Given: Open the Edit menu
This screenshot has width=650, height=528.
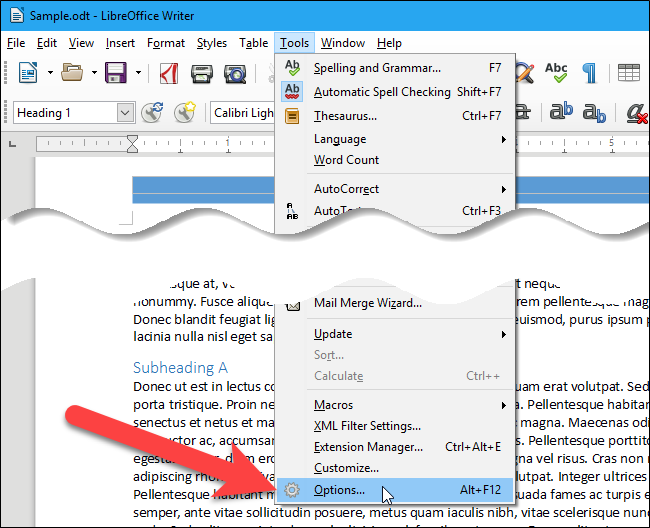Looking at the screenshot, I should tap(47, 43).
